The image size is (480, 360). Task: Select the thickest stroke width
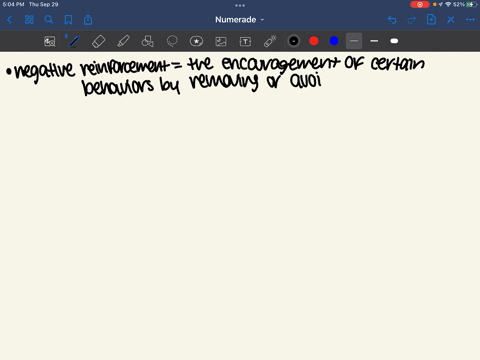point(394,41)
